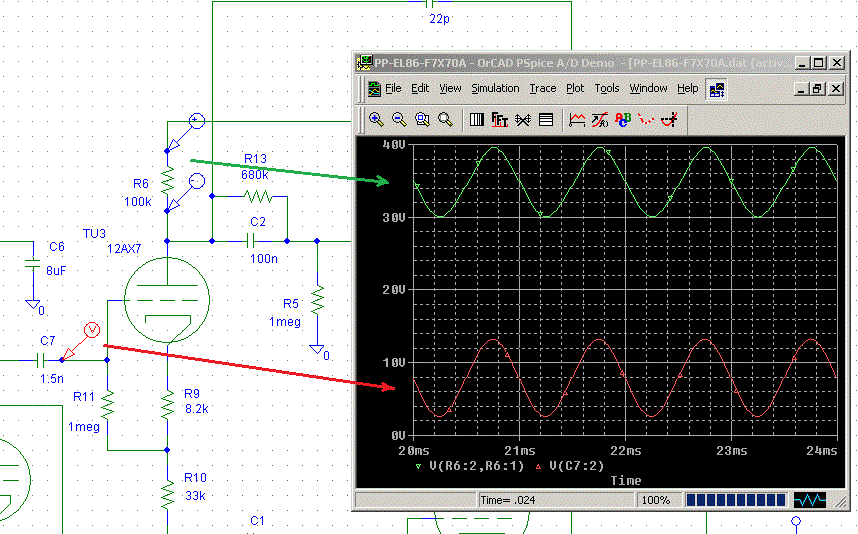Screen dimensions: 858x534
Task: Click the Zoom Out magnifier icon
Action: (399, 119)
